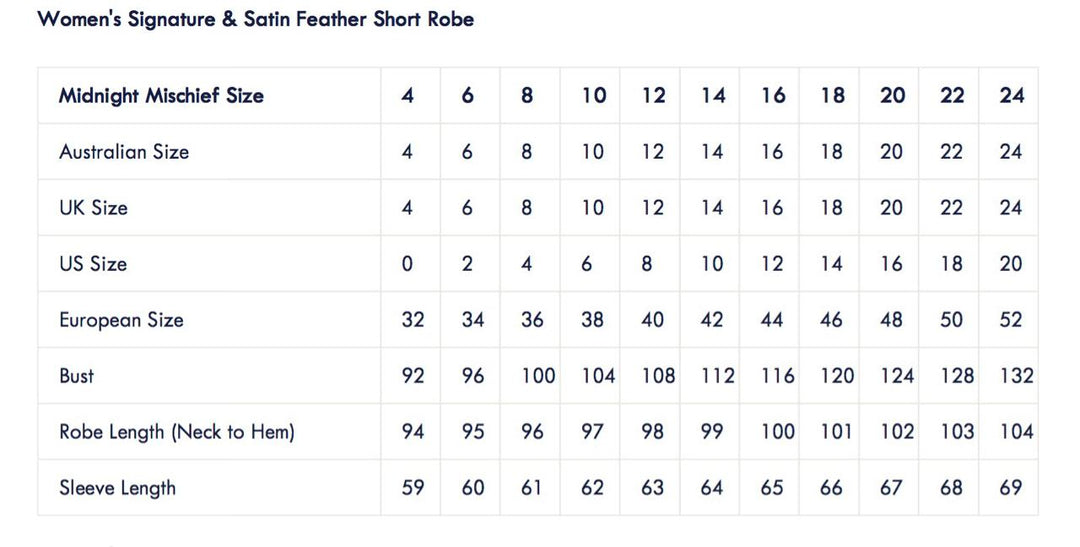Click the European Size value 52
Viewport: 1080px width, 547px height.
point(1011,320)
